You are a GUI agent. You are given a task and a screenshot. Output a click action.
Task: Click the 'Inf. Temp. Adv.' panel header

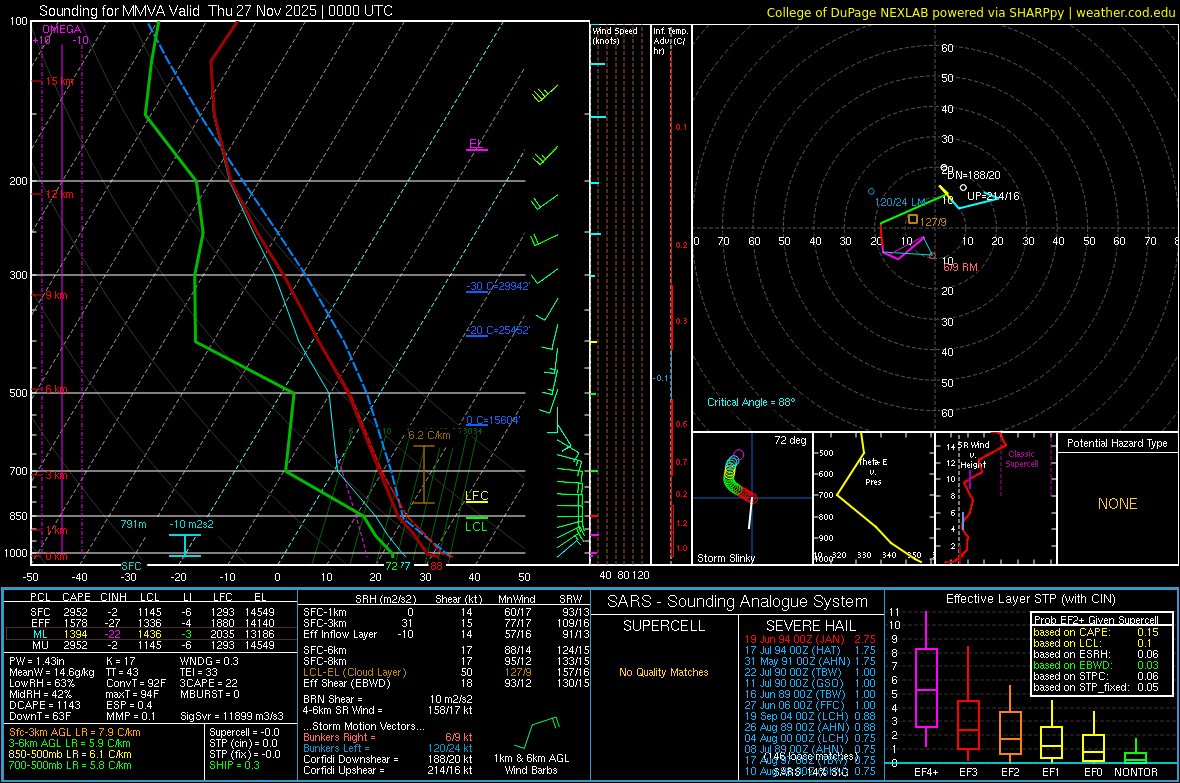point(670,41)
